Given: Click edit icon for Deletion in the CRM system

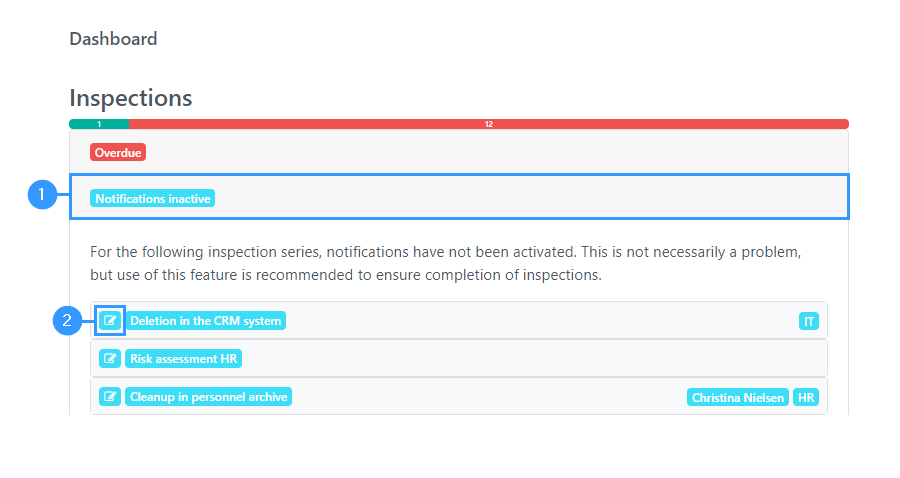Looking at the screenshot, I should (x=110, y=321).
